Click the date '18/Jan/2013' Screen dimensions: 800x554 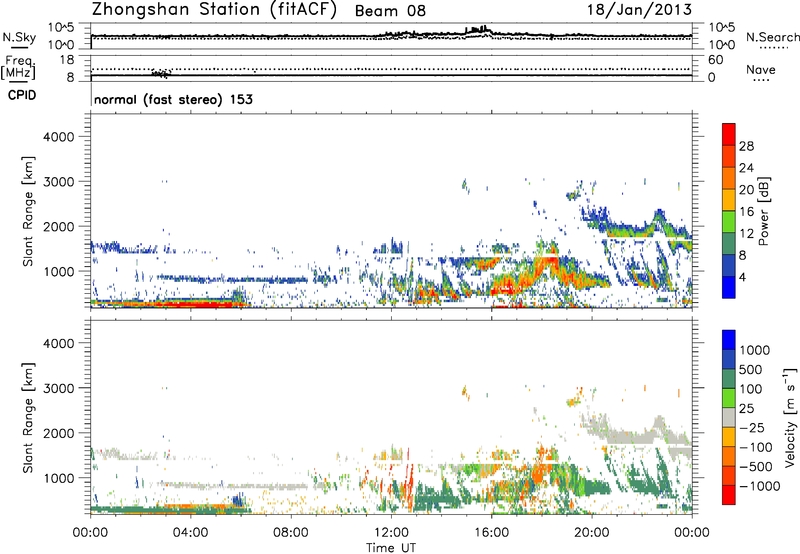639,9
